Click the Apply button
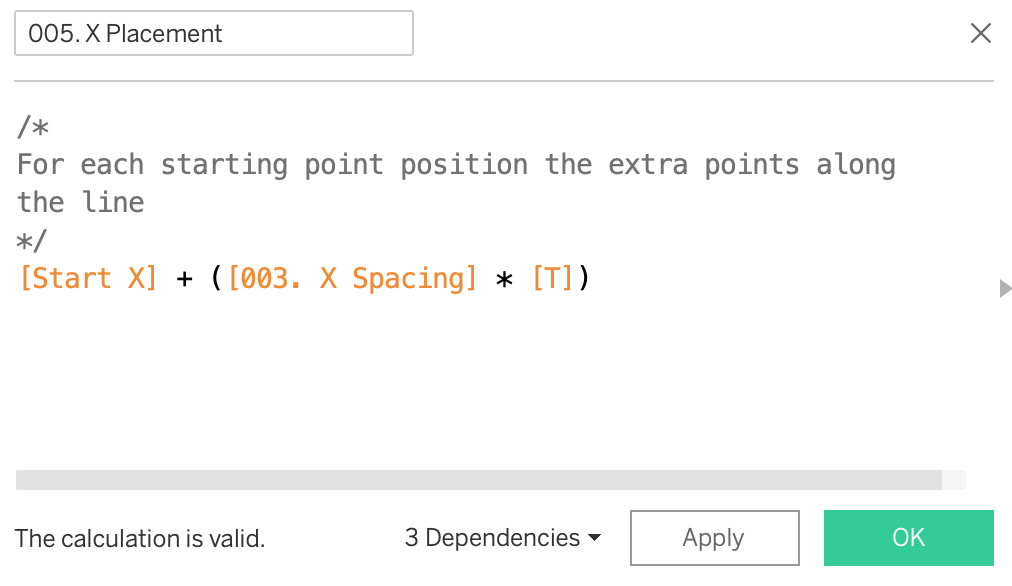The image size is (1012, 586). pos(714,538)
